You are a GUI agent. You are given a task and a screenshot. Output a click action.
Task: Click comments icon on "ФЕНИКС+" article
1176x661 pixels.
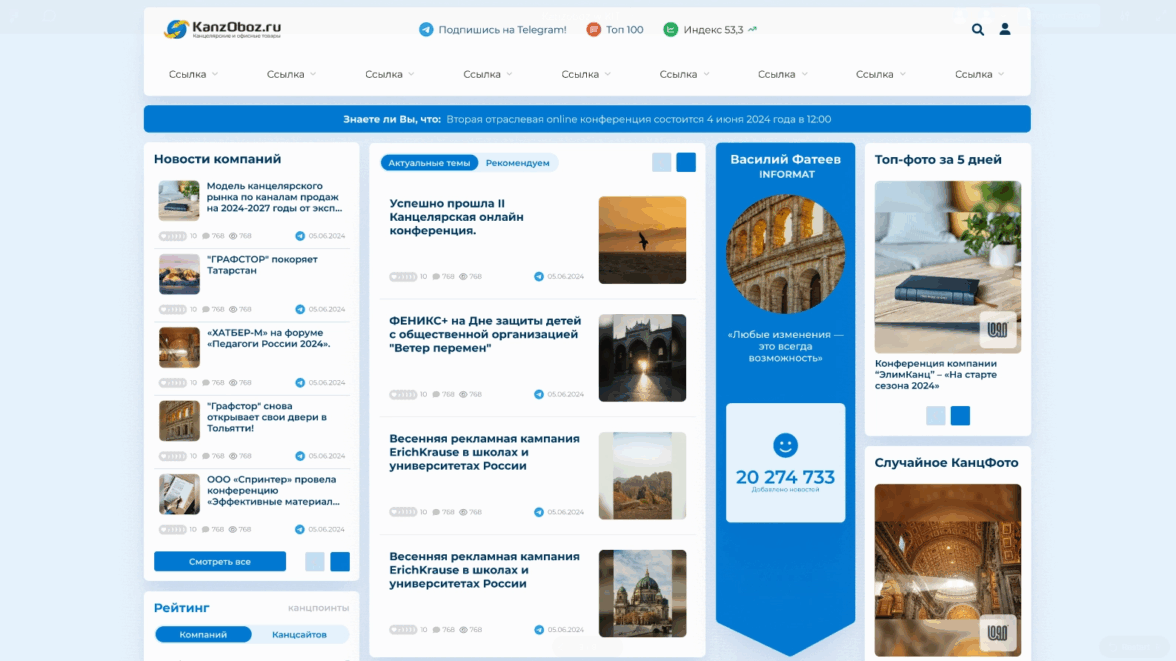(x=436, y=395)
